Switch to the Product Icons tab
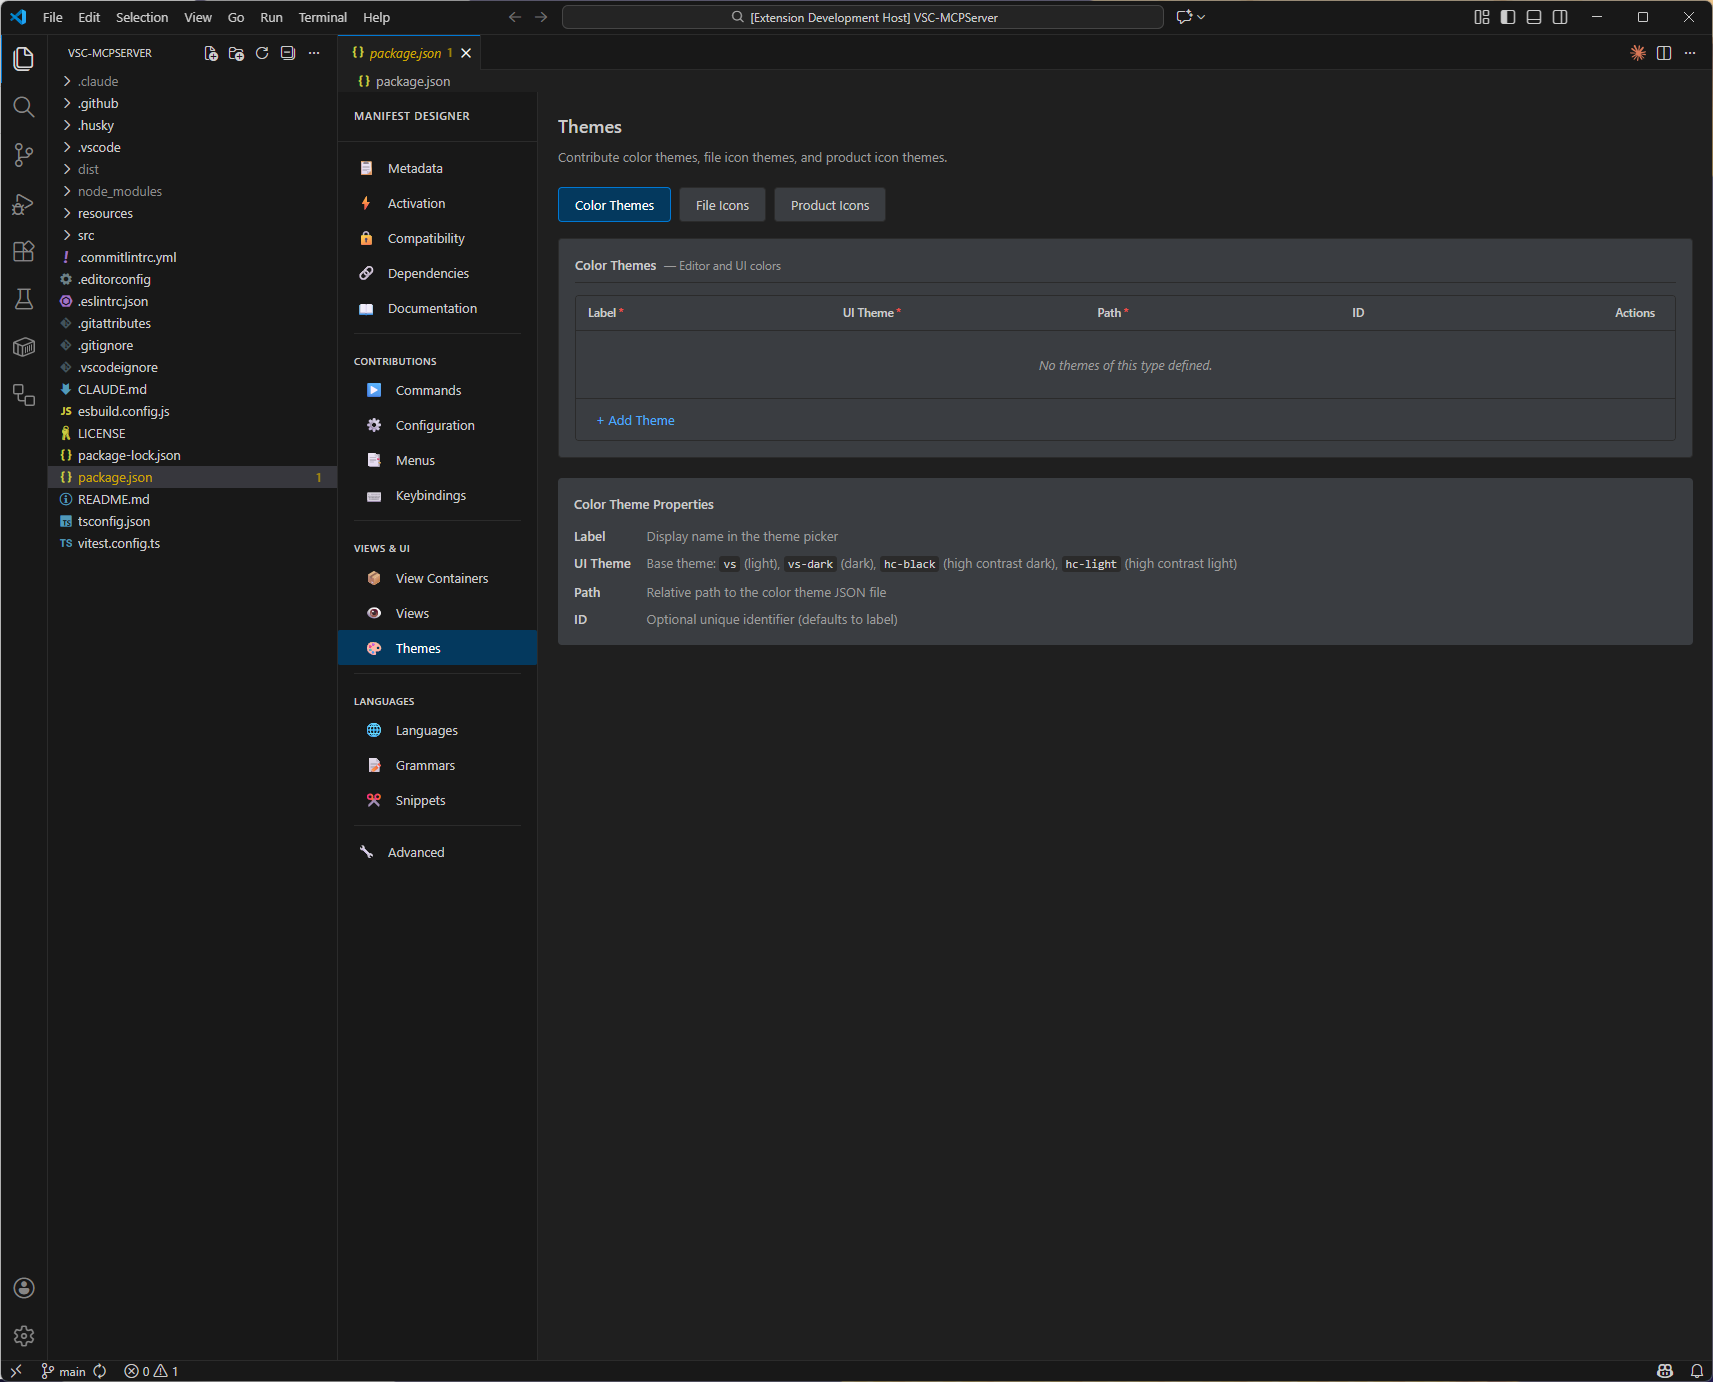This screenshot has height=1382, width=1713. [830, 205]
